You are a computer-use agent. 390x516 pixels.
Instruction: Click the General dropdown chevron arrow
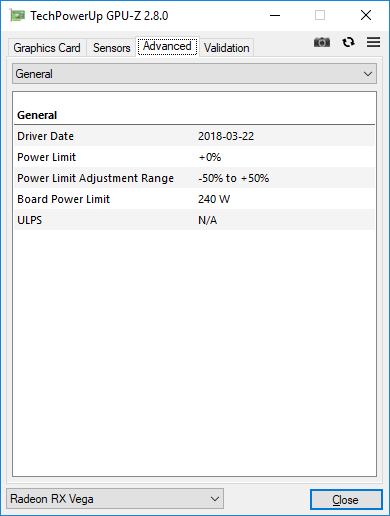(368, 74)
